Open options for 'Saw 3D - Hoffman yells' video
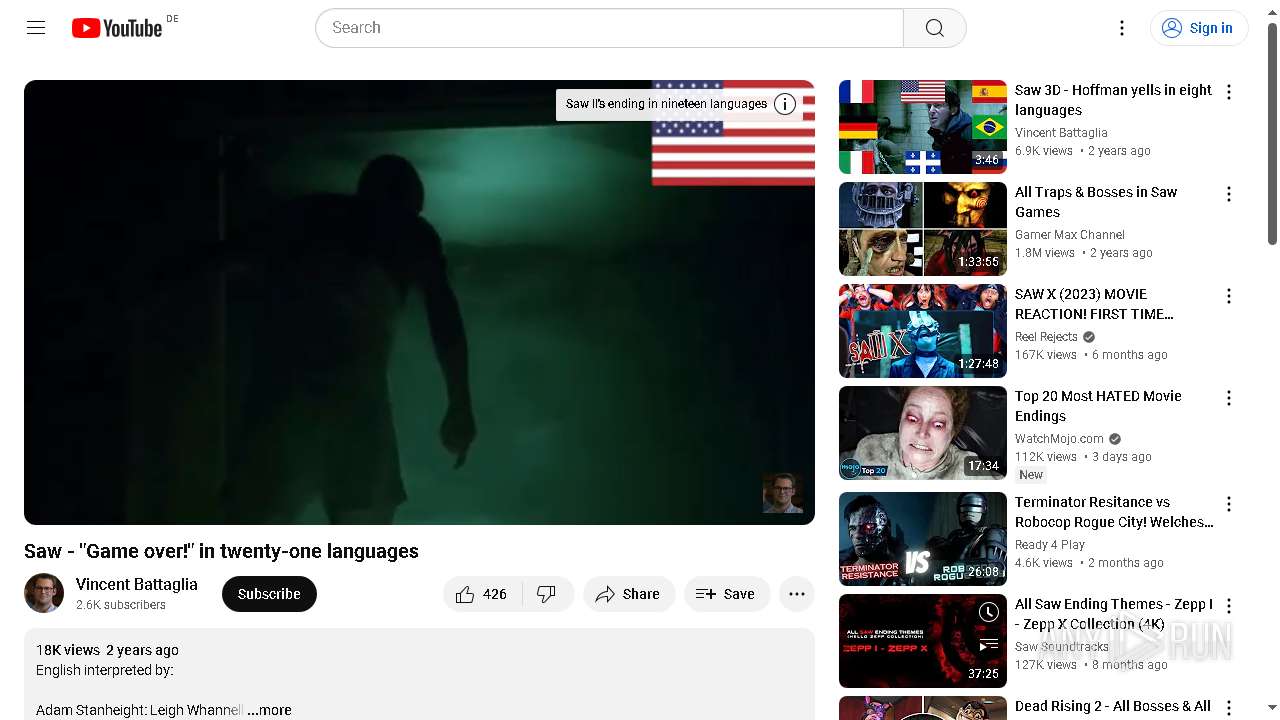 pyautogui.click(x=1229, y=92)
